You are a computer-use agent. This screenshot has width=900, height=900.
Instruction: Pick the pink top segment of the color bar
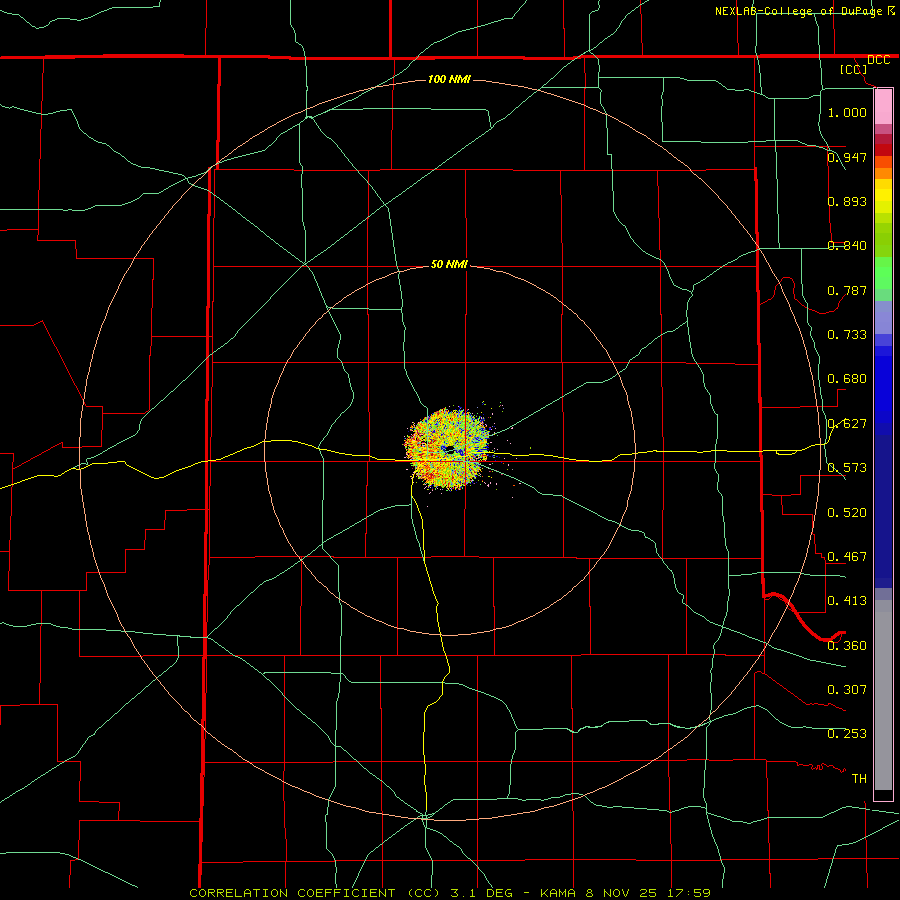[883, 107]
